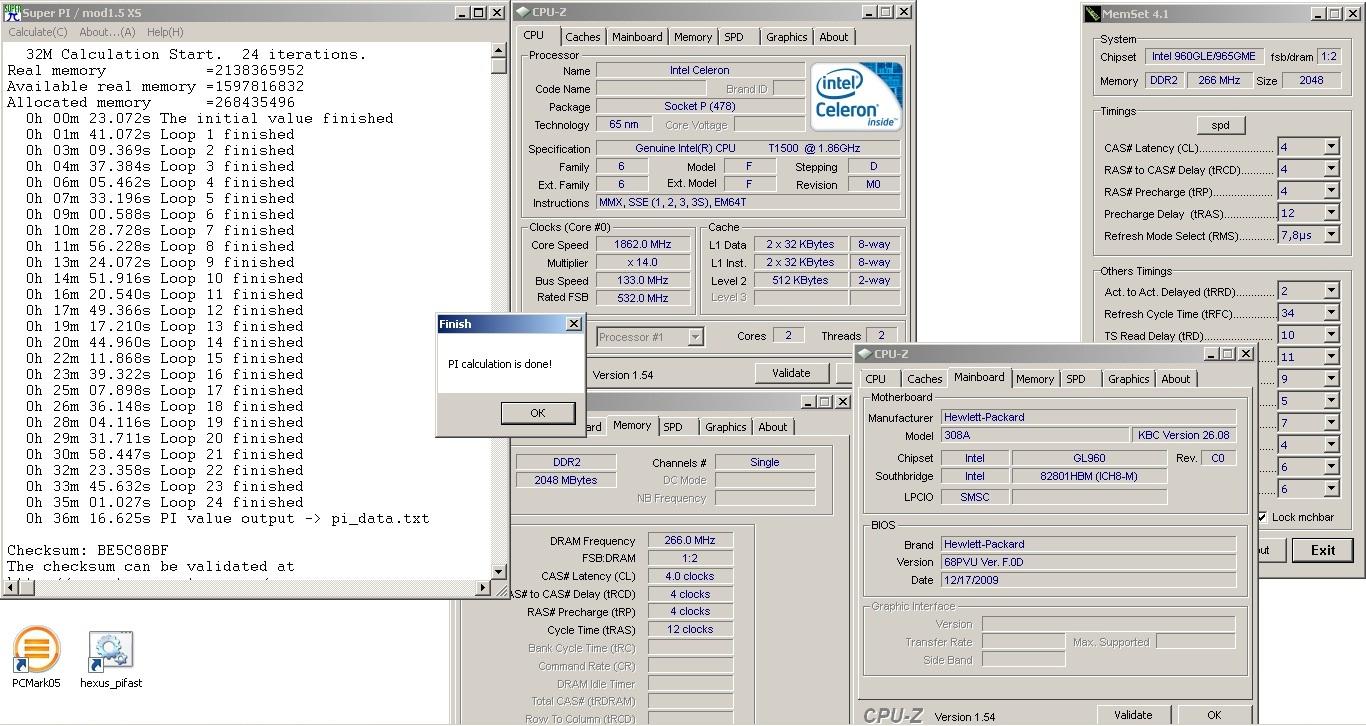This screenshot has width=1366, height=726.
Task: Click the Core Speed value 1862.0 MHz
Action: (642, 244)
